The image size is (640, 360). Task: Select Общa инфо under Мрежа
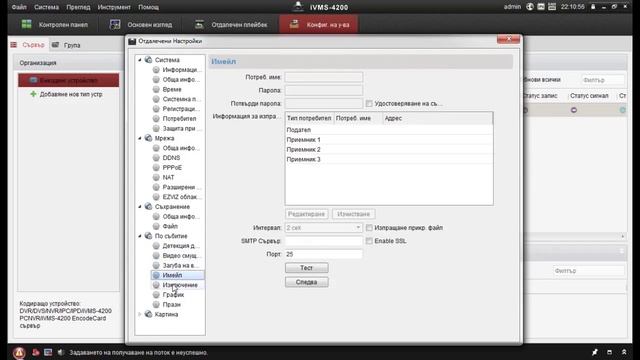tap(180, 148)
